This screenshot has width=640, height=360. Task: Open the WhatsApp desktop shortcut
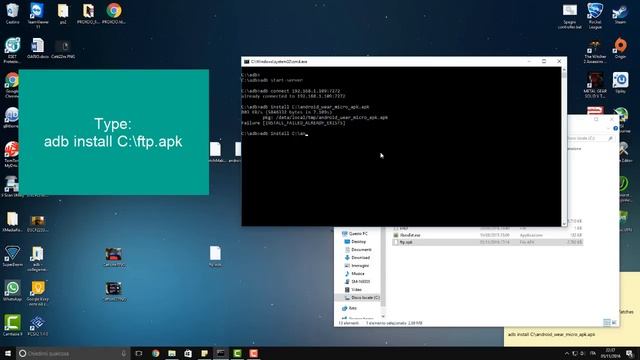pyautogui.click(x=12, y=291)
